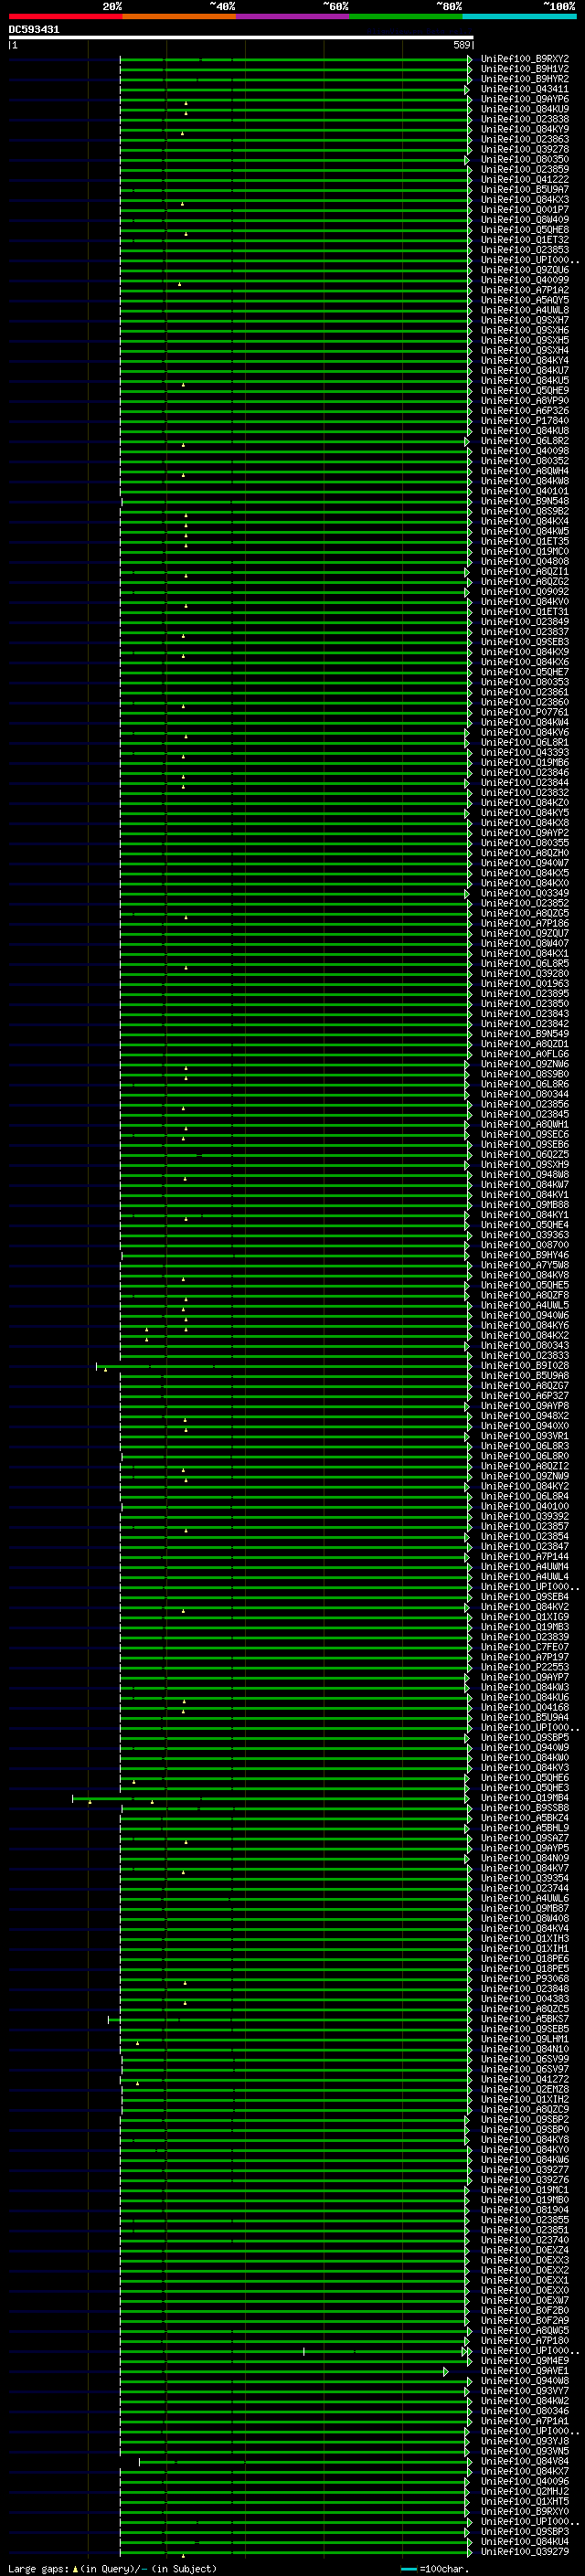Click the UniRef100_Q84KX7 label
This screenshot has height=2576, width=585.
(x=524, y=2470)
